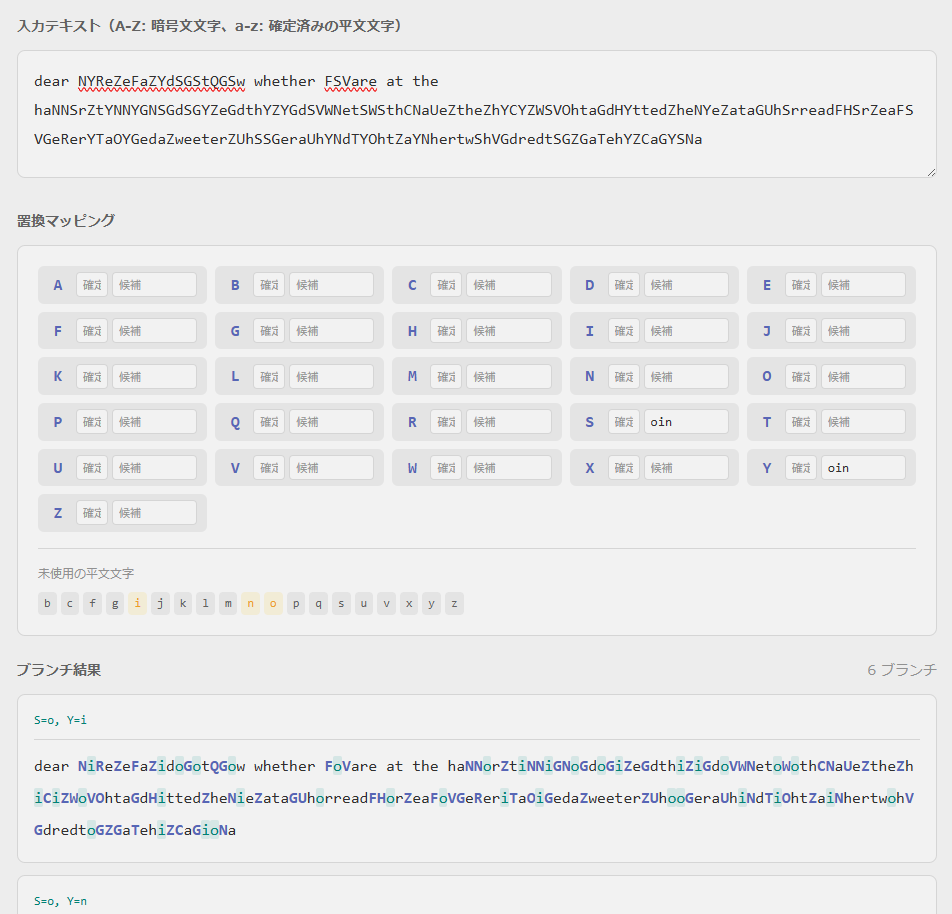Image resolution: width=952 pixels, height=914 pixels.
Task: Click unused plaintext letter chip z
Action: 454,604
